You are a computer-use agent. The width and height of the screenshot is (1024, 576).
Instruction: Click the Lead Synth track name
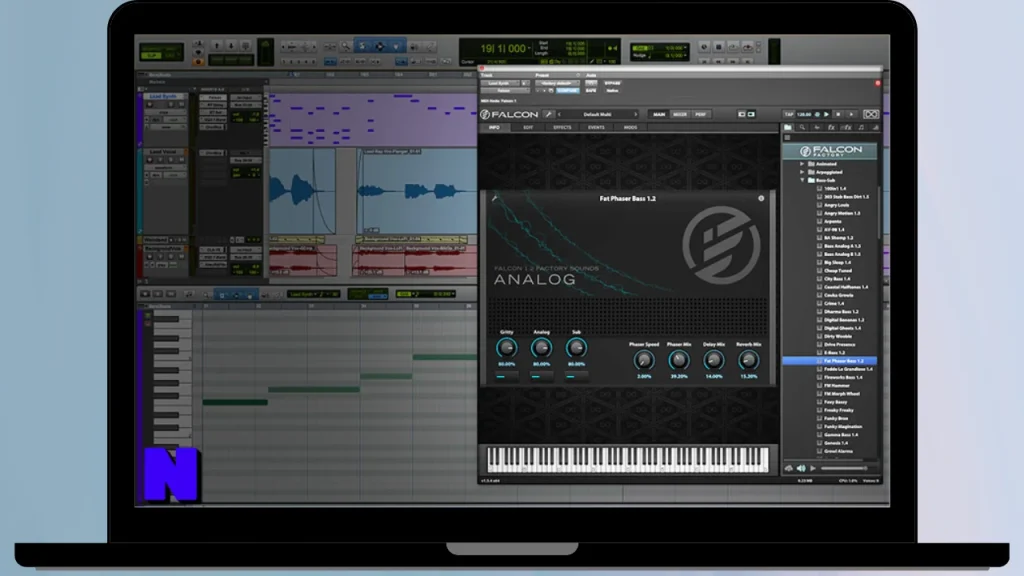163,97
